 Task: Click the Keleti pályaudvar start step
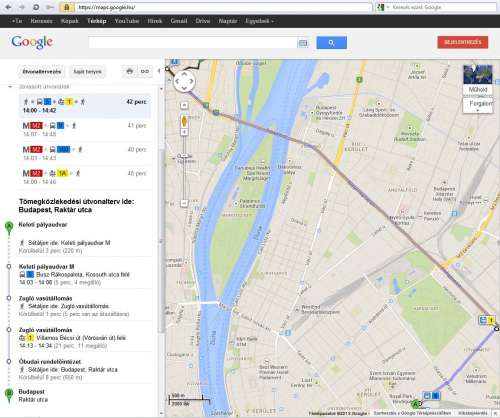43,225
